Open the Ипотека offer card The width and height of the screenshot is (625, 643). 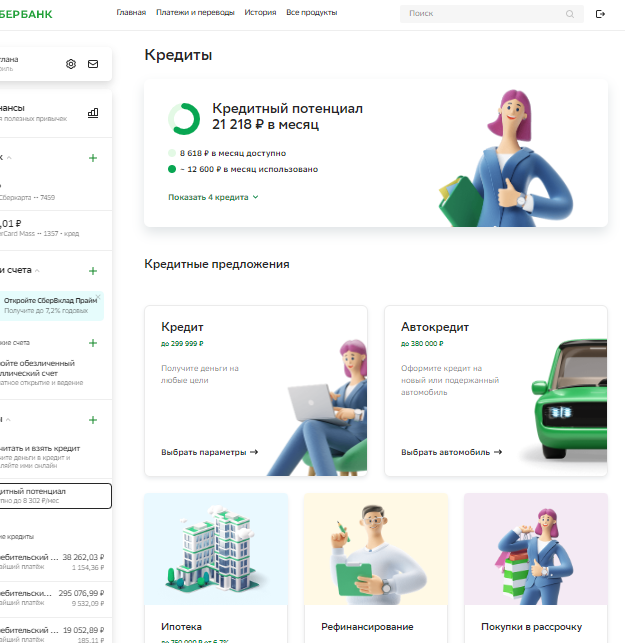(x=216, y=568)
